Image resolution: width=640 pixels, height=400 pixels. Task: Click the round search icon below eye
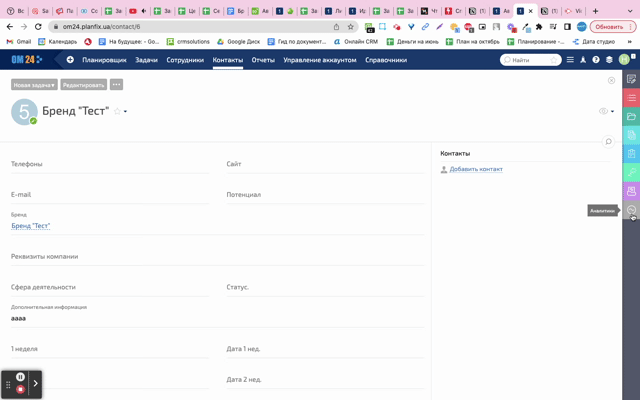point(608,142)
